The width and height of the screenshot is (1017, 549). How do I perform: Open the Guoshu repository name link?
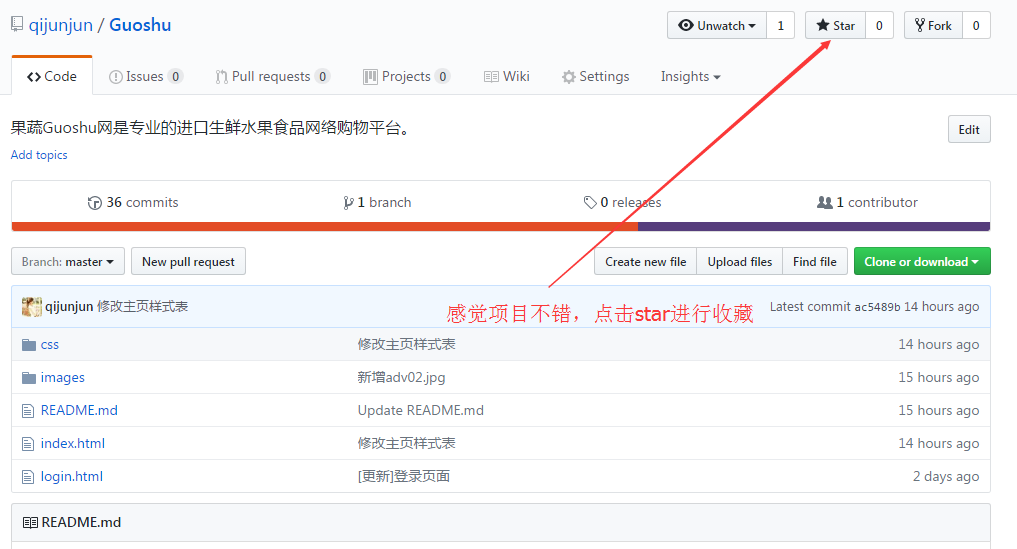point(140,25)
